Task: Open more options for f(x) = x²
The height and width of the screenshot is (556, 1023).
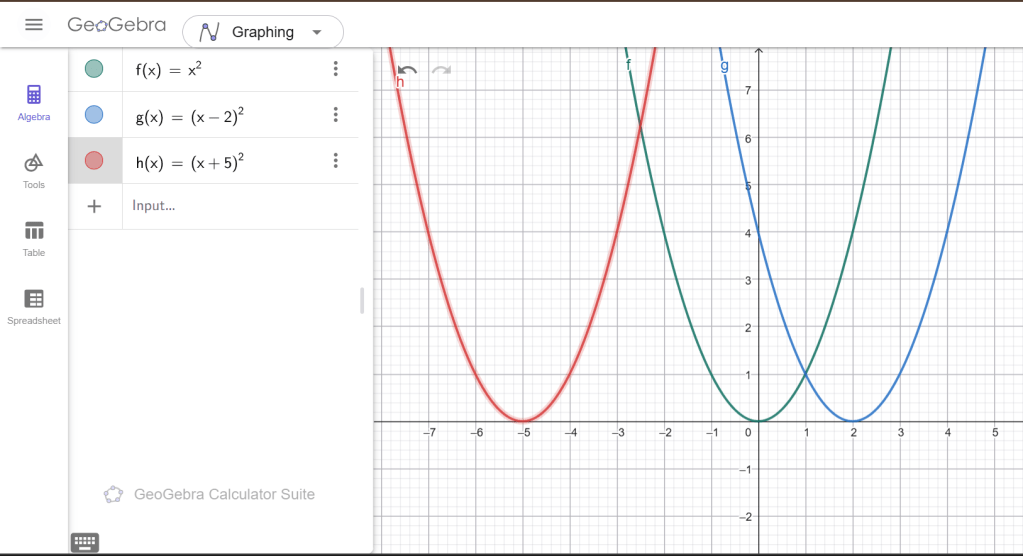Action: (x=335, y=69)
